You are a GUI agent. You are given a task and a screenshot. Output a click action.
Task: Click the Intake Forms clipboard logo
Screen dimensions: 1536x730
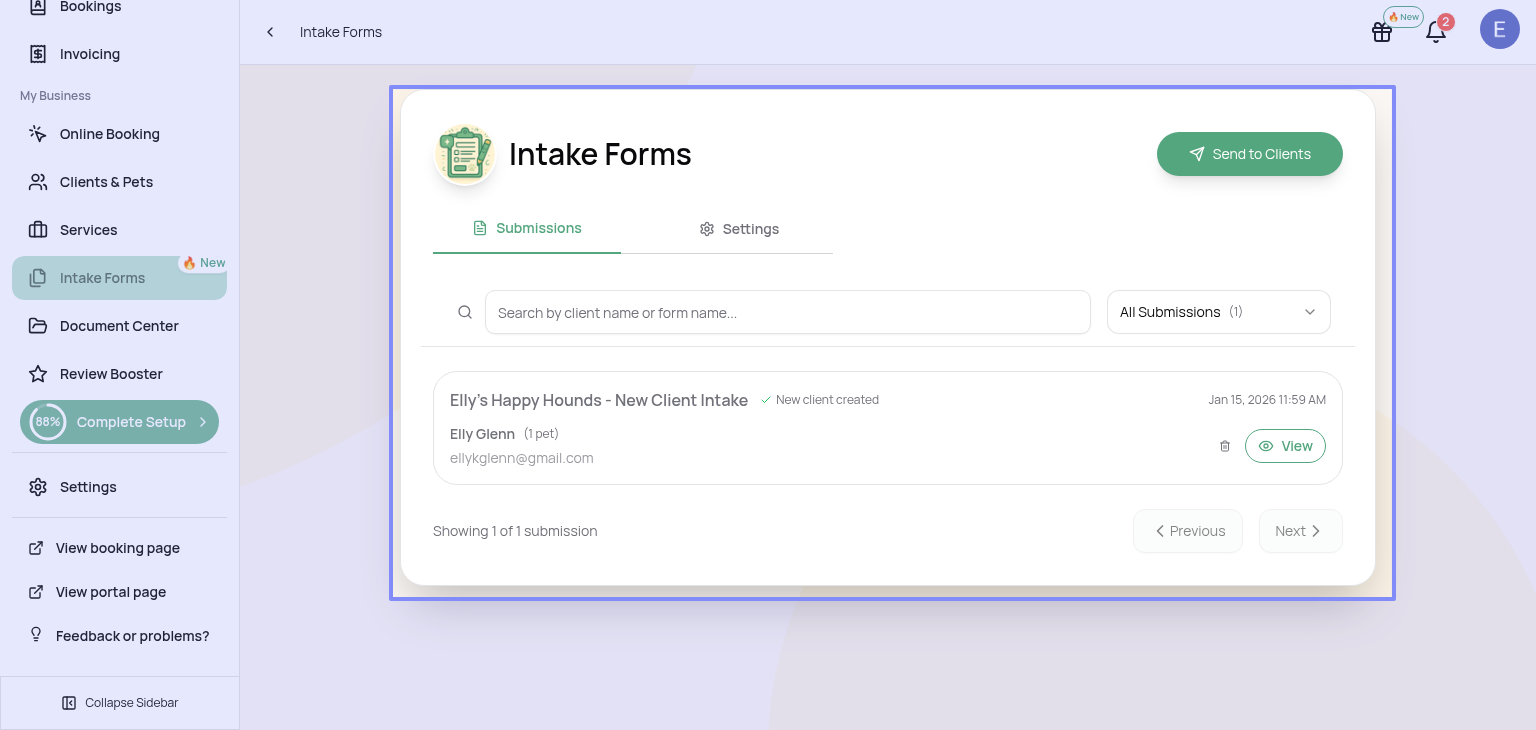click(465, 155)
